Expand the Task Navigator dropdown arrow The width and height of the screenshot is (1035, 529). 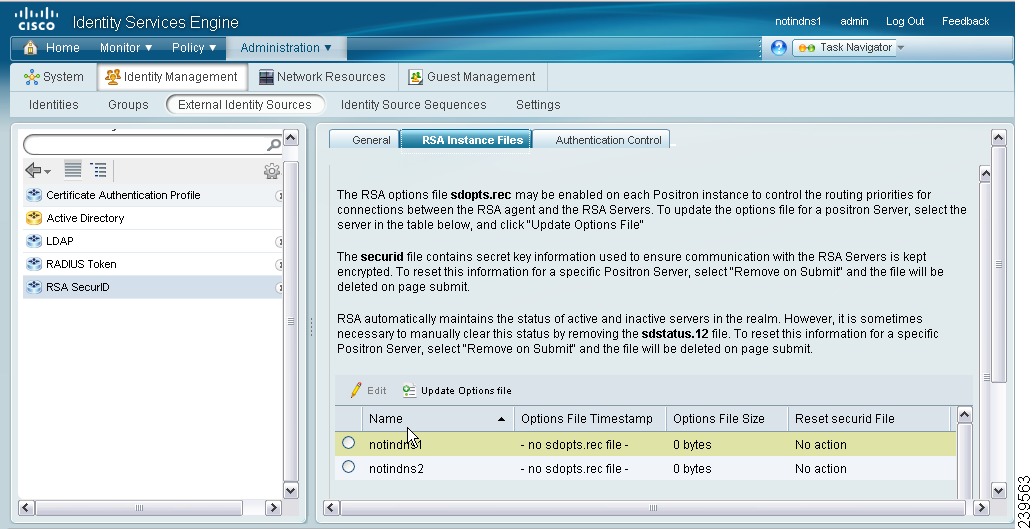(900, 48)
